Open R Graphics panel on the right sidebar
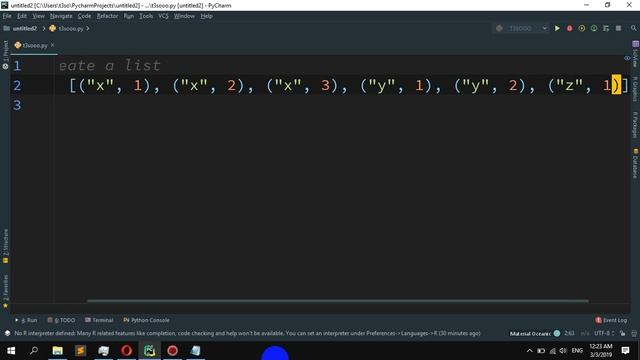 tap(635, 89)
